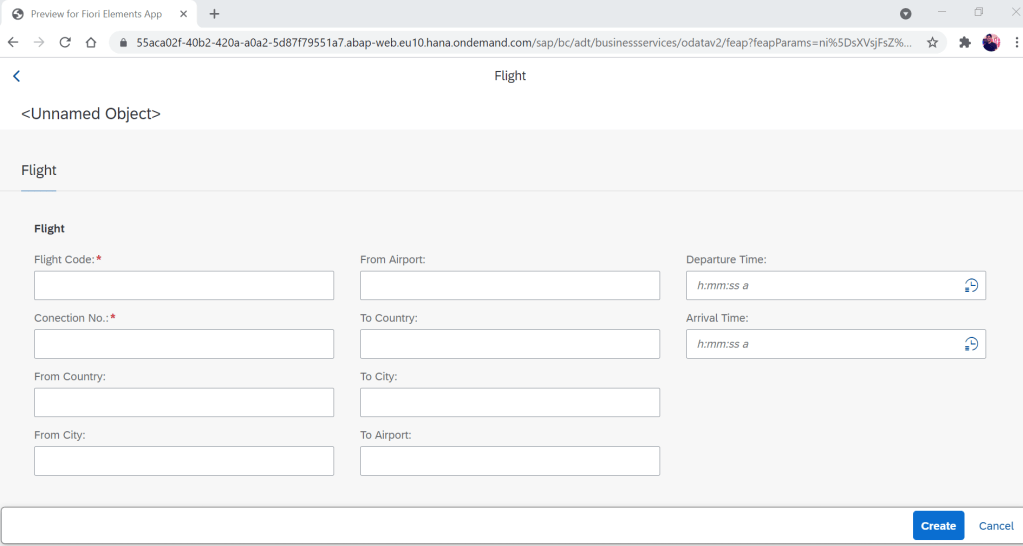Focus the Conection No. input field
Viewport: 1023px width, 546px height.
click(184, 344)
